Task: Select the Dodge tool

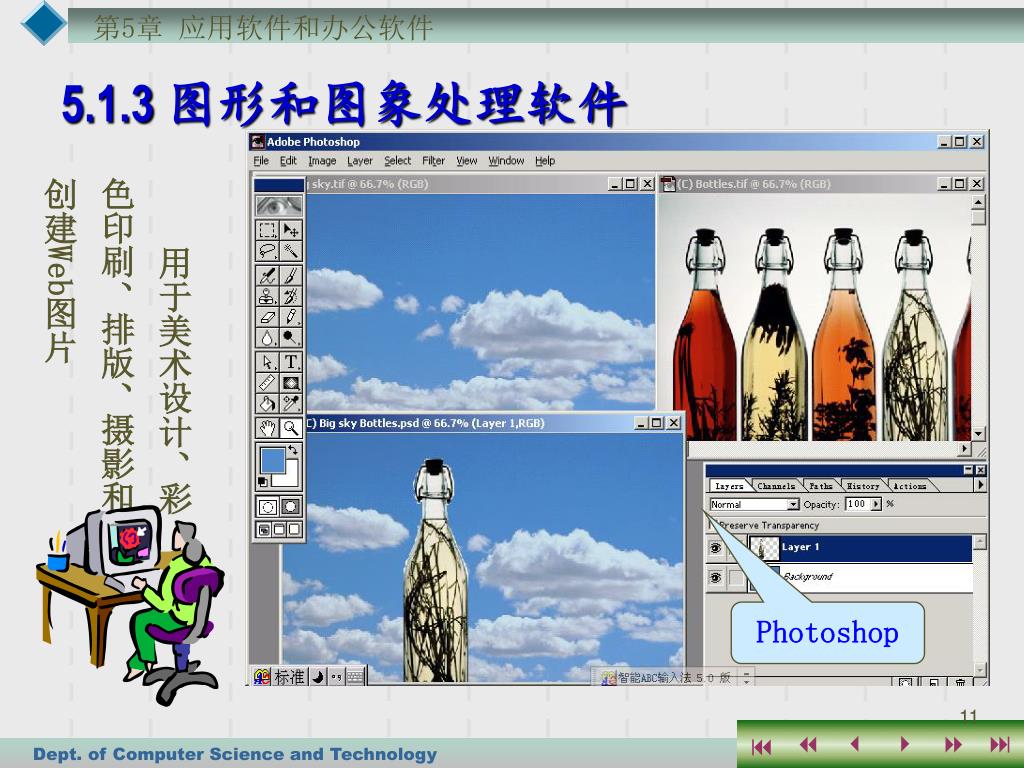Action: click(x=291, y=338)
